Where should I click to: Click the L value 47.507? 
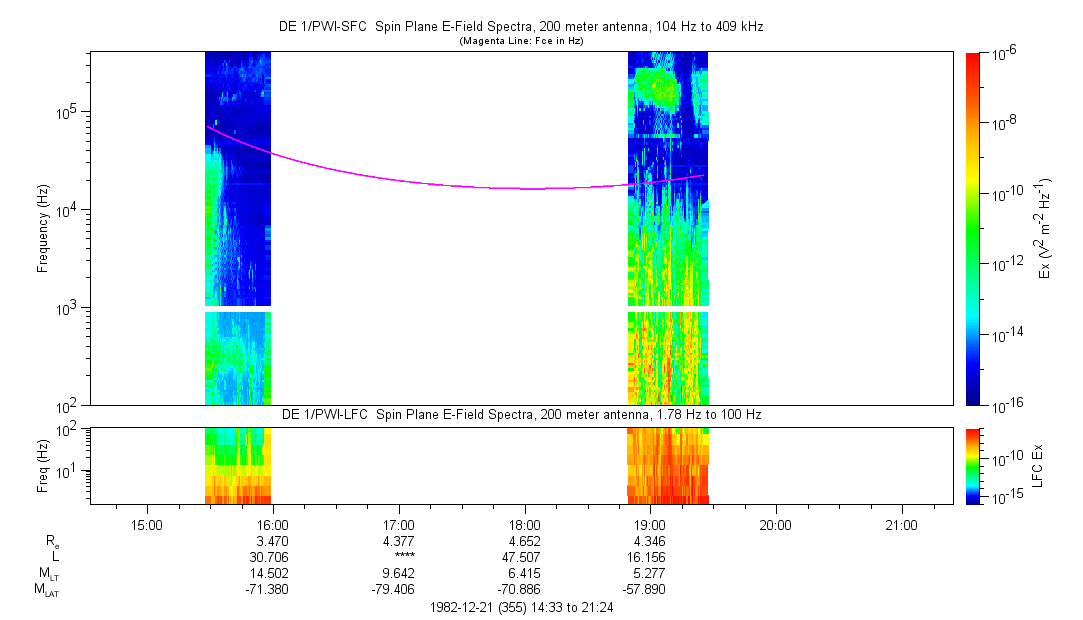pos(525,556)
